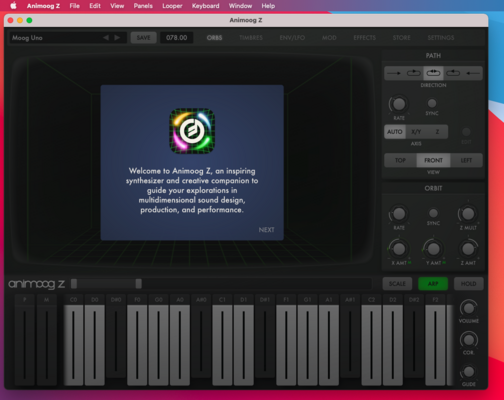Click the SAVE preset button
The height and width of the screenshot is (400, 504).
pos(143,38)
